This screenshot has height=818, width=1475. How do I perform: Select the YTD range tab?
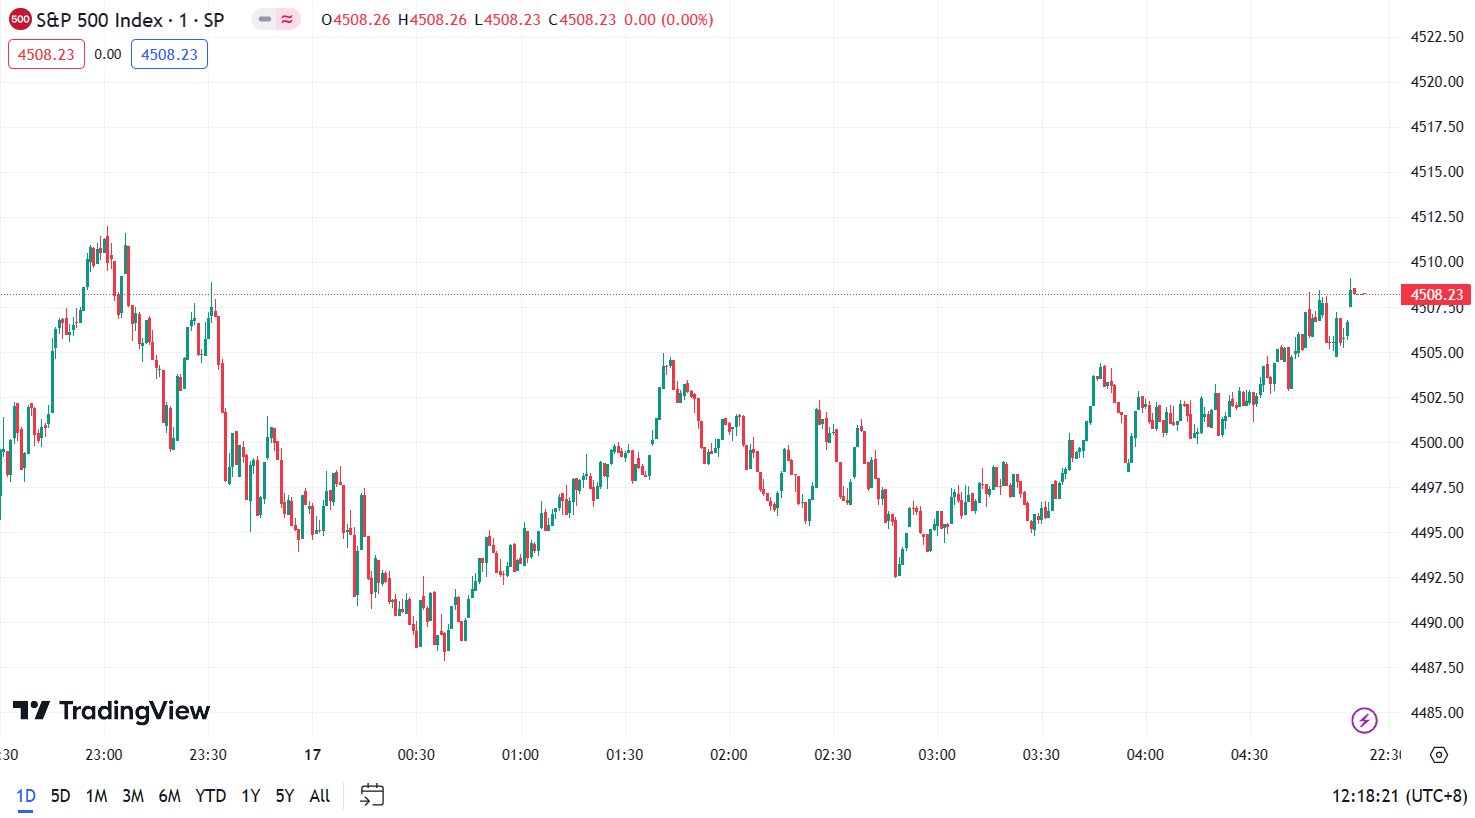210,796
